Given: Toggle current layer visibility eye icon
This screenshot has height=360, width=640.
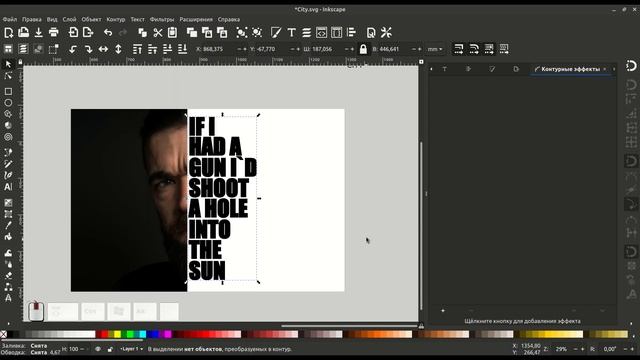Looking at the screenshot, I should click(98, 349).
